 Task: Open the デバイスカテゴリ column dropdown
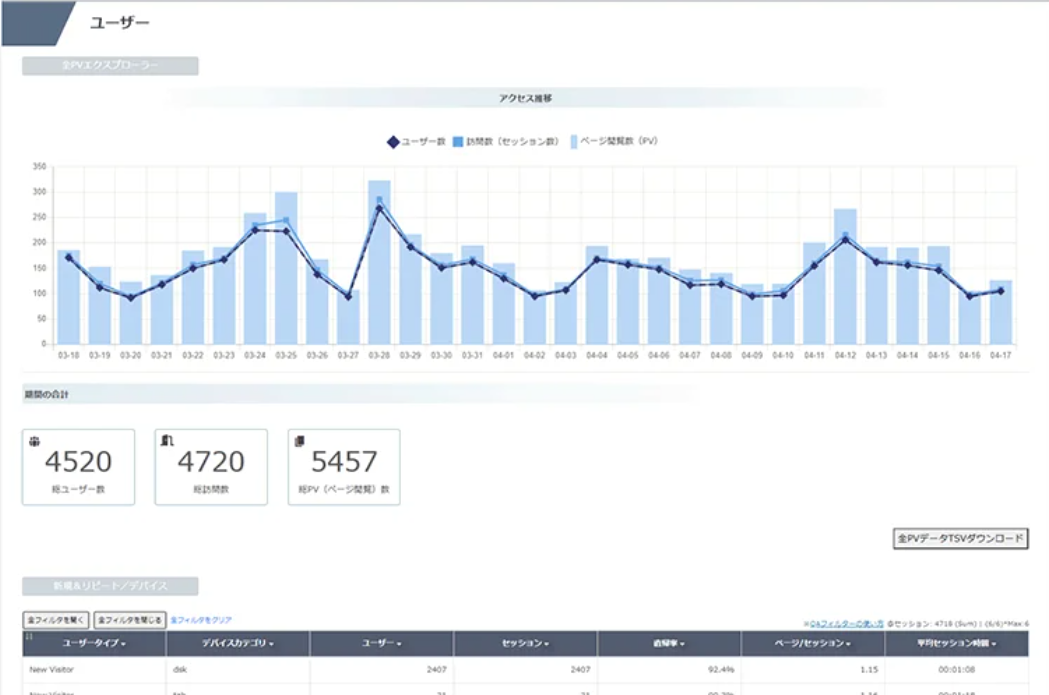pos(238,644)
